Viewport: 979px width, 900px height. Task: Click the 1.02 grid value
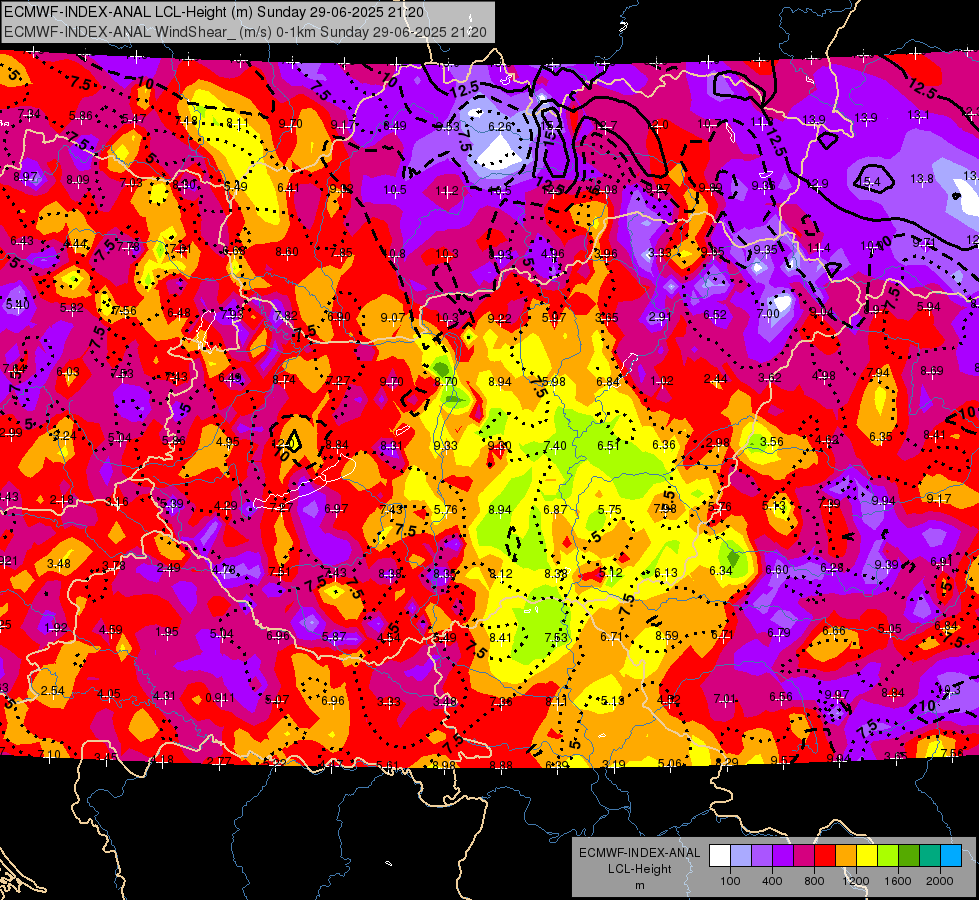662,380
